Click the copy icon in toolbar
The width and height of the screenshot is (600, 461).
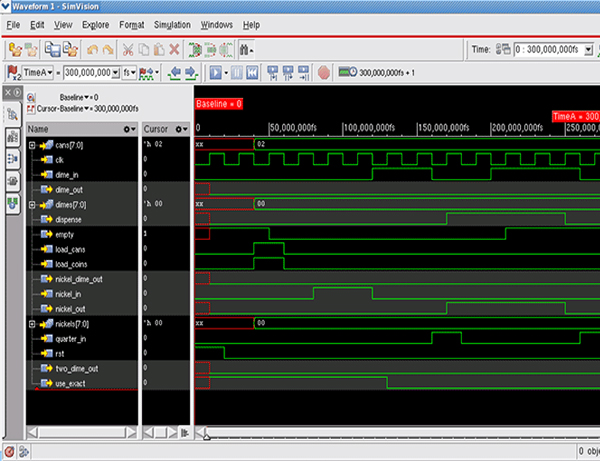[144, 50]
